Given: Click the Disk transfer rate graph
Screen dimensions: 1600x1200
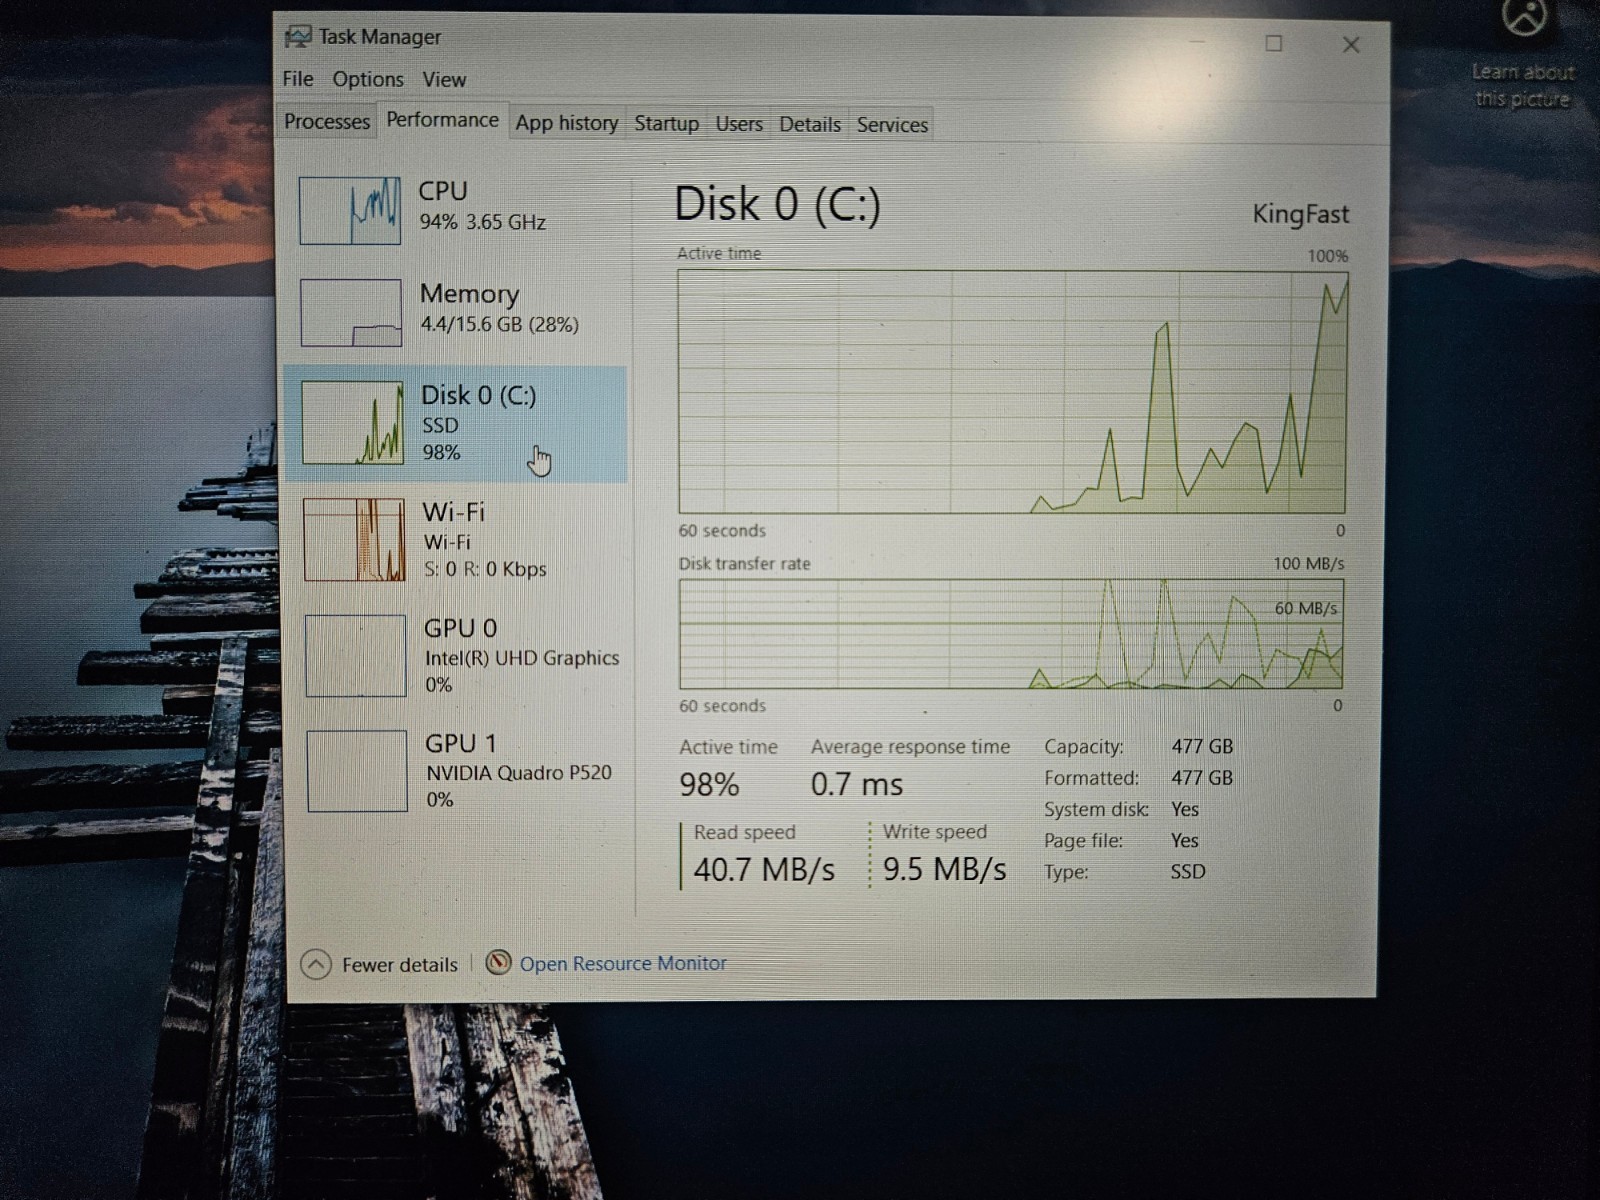Looking at the screenshot, I should coord(1011,633).
